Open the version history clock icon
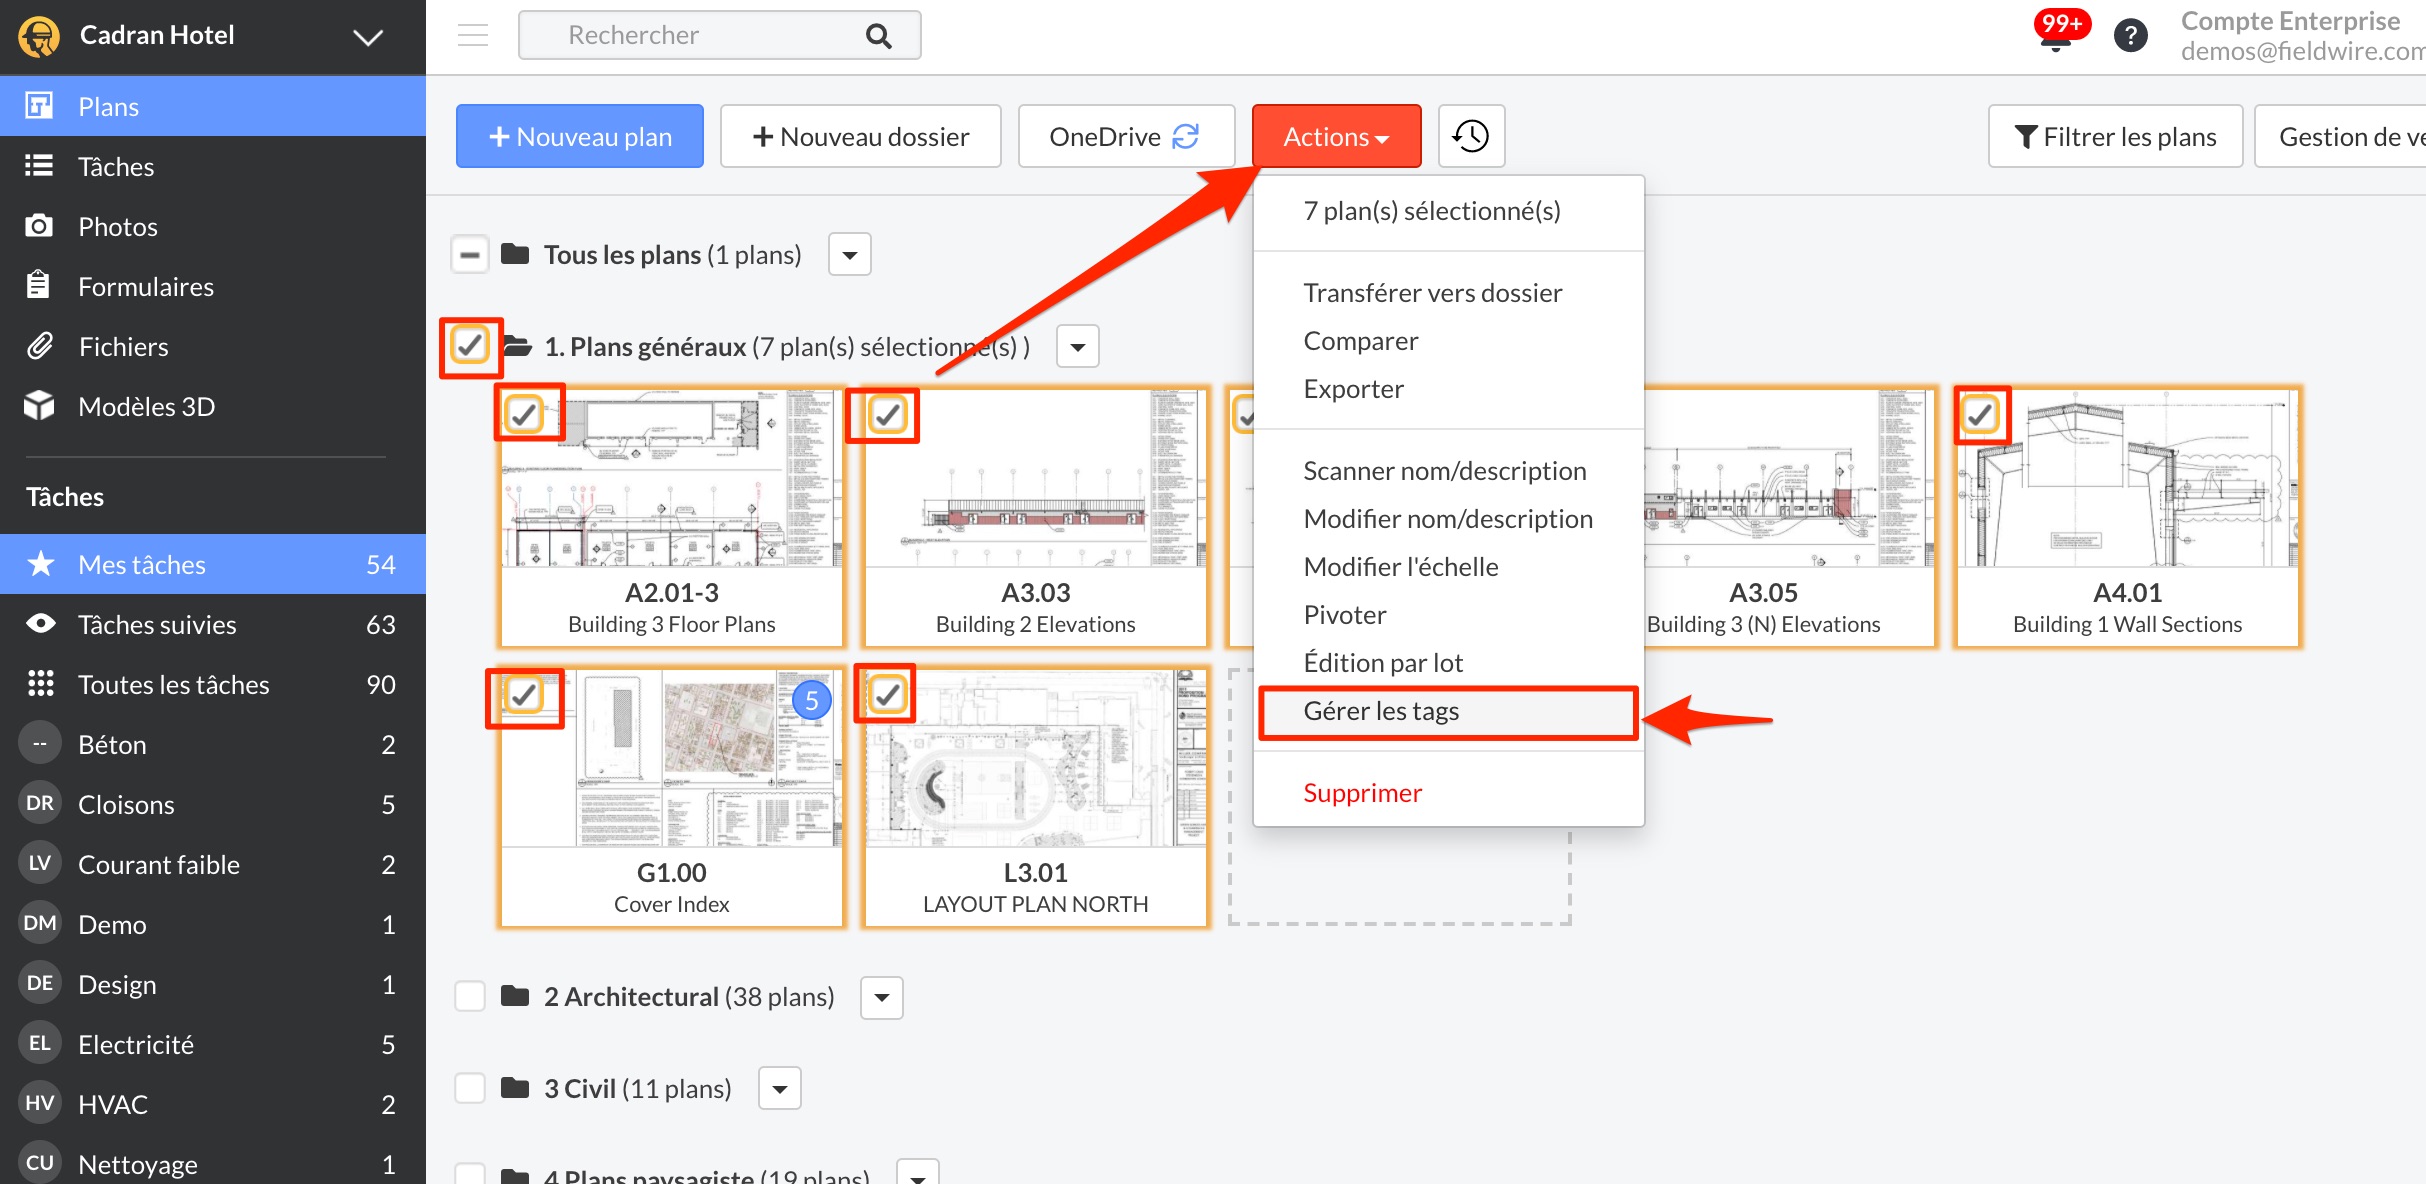Viewport: 2426px width, 1184px height. click(x=1471, y=136)
